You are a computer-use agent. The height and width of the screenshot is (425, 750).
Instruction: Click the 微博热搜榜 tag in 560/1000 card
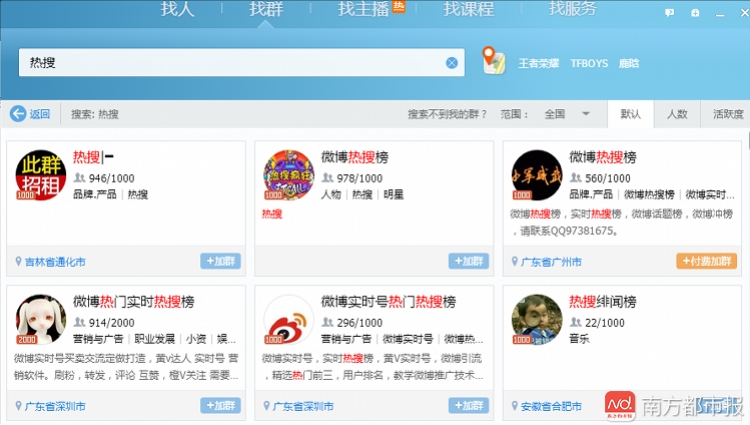tap(649, 194)
